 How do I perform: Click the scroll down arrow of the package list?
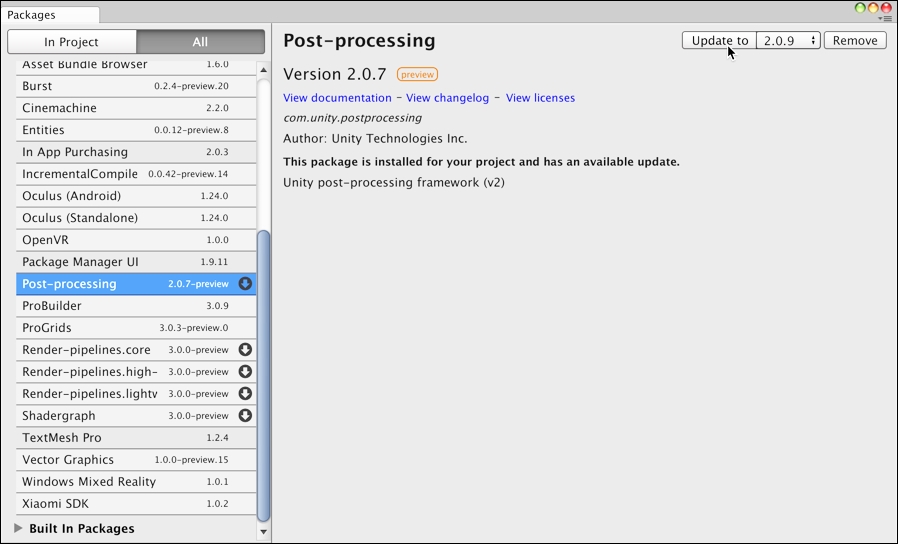pyautogui.click(x=263, y=531)
